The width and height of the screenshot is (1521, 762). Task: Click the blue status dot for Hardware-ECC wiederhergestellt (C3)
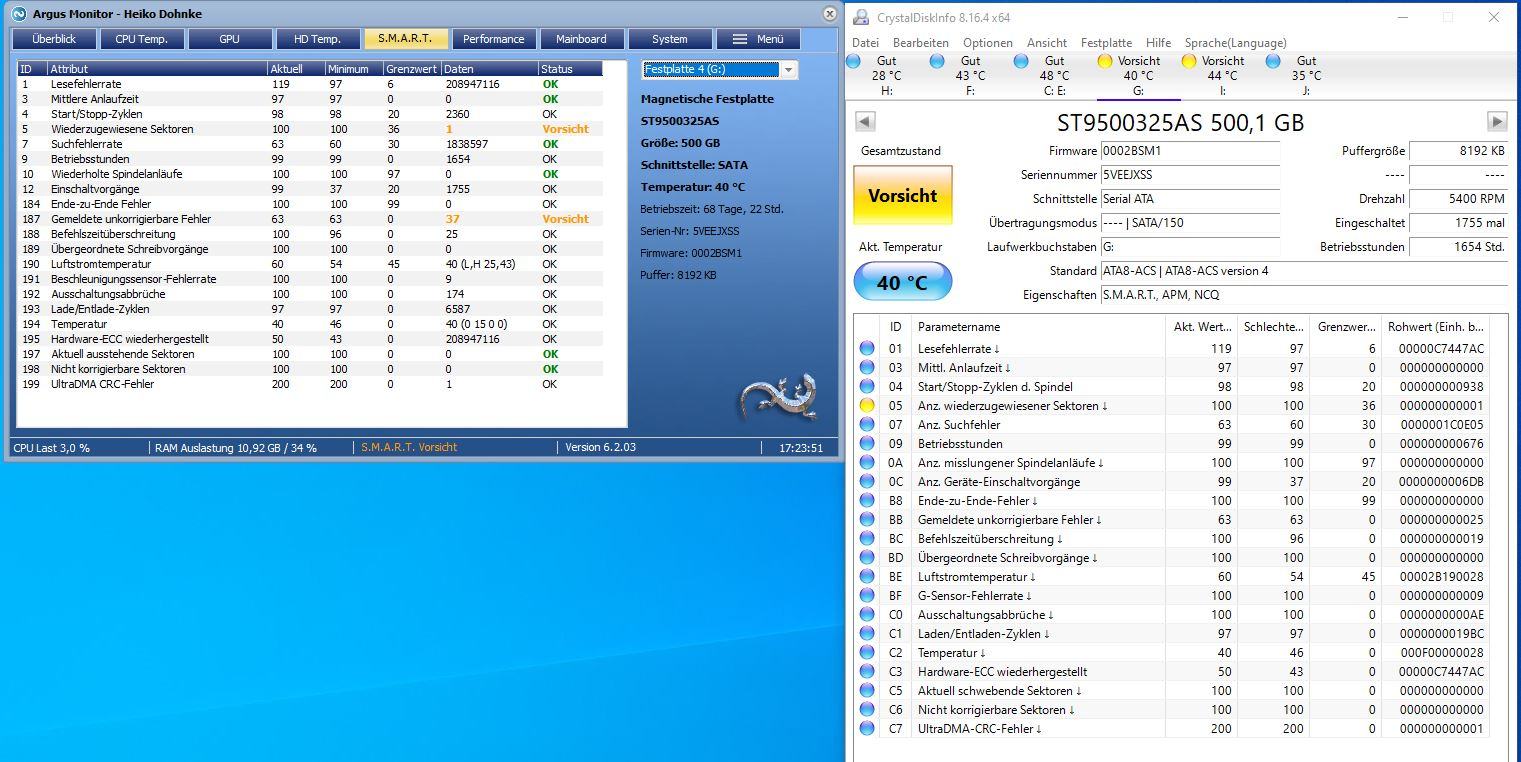(867, 672)
